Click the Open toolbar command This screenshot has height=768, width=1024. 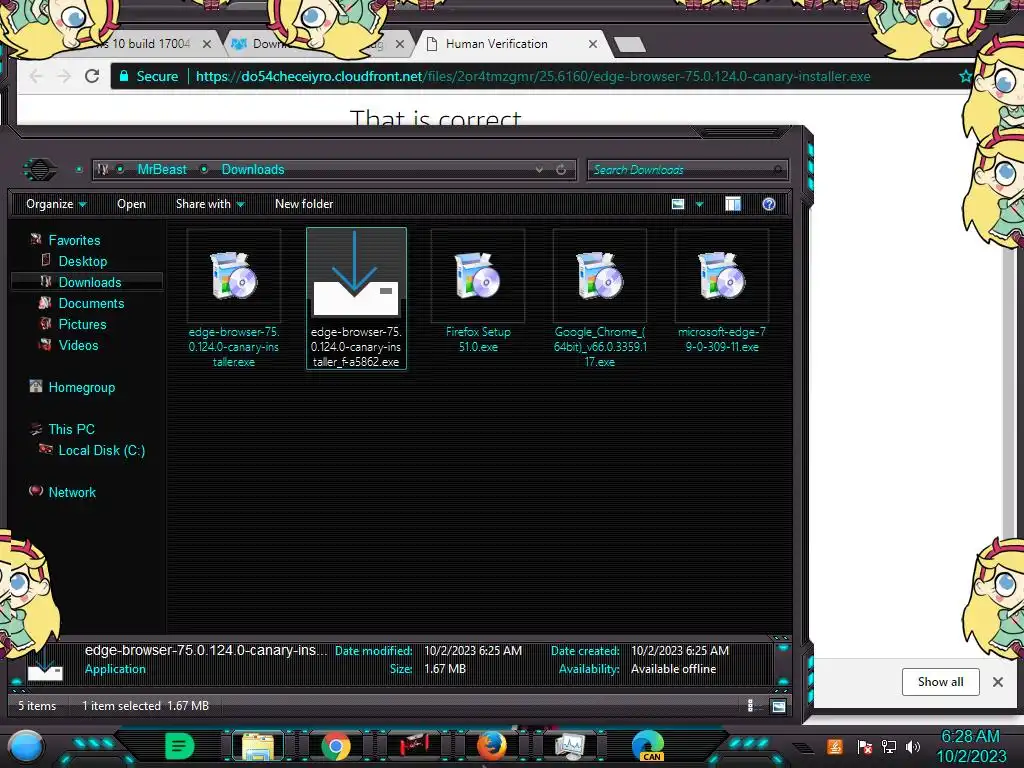click(x=131, y=204)
